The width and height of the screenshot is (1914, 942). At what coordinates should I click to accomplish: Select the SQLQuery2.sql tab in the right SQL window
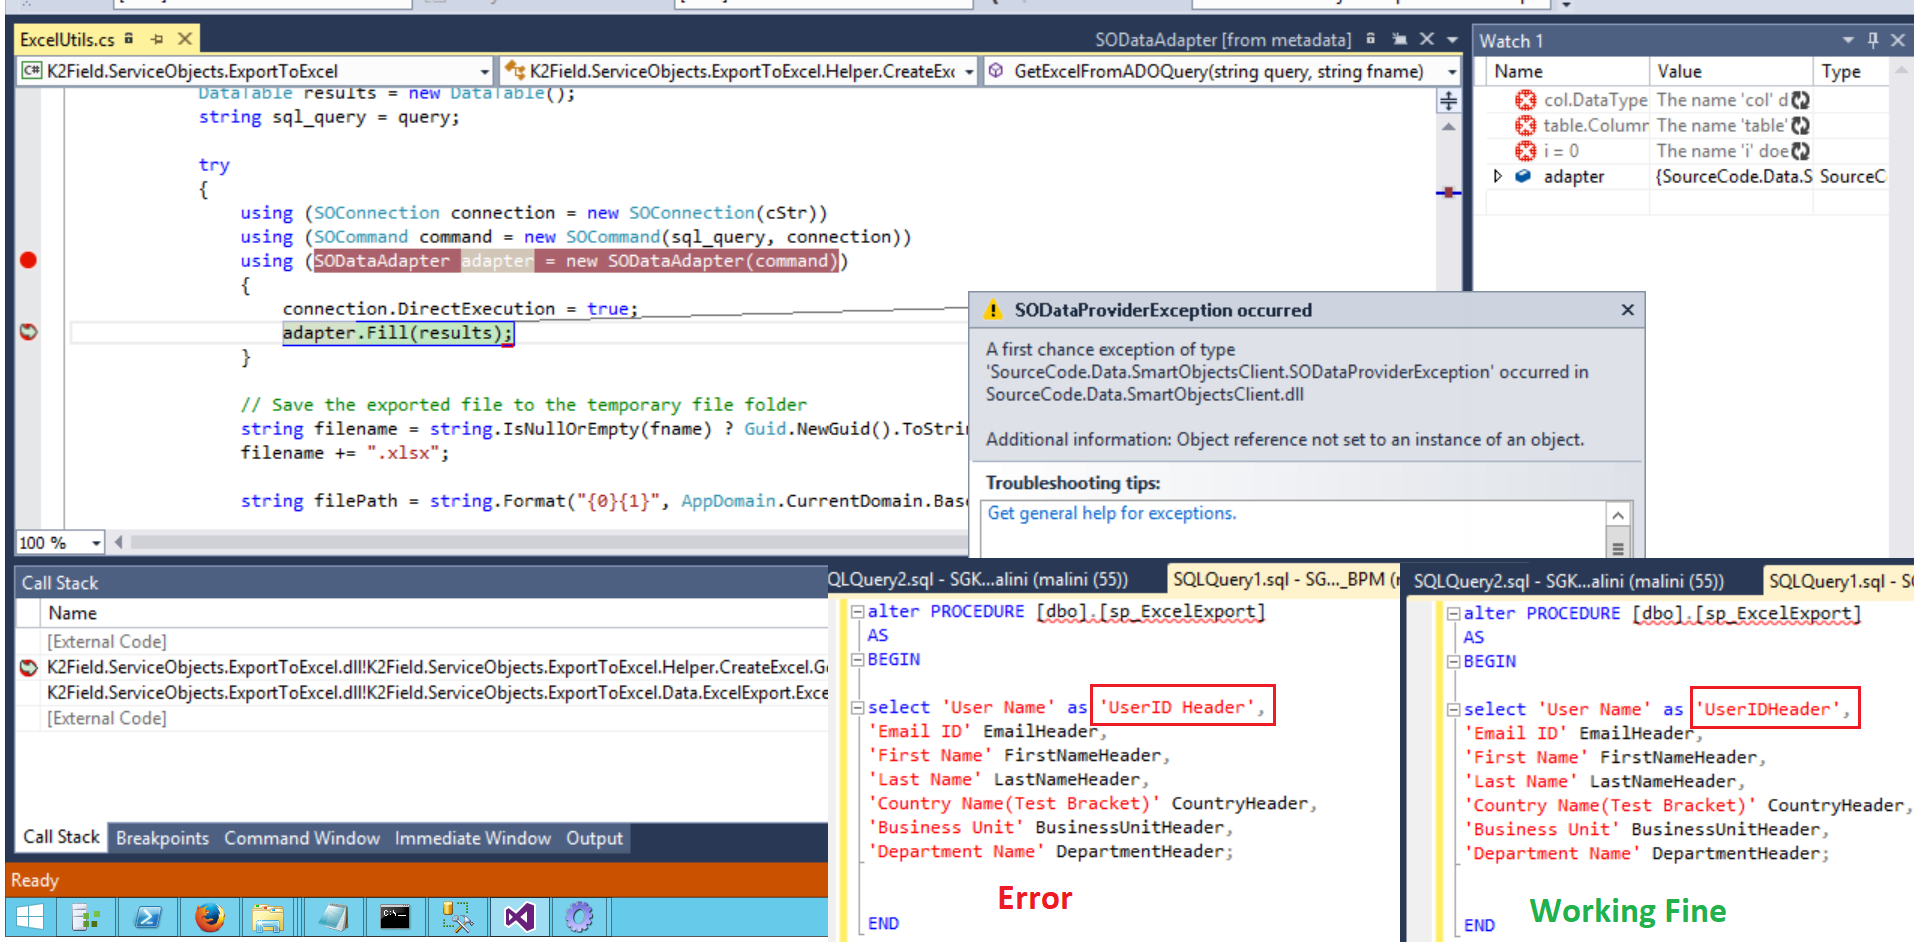pyautogui.click(x=1568, y=581)
